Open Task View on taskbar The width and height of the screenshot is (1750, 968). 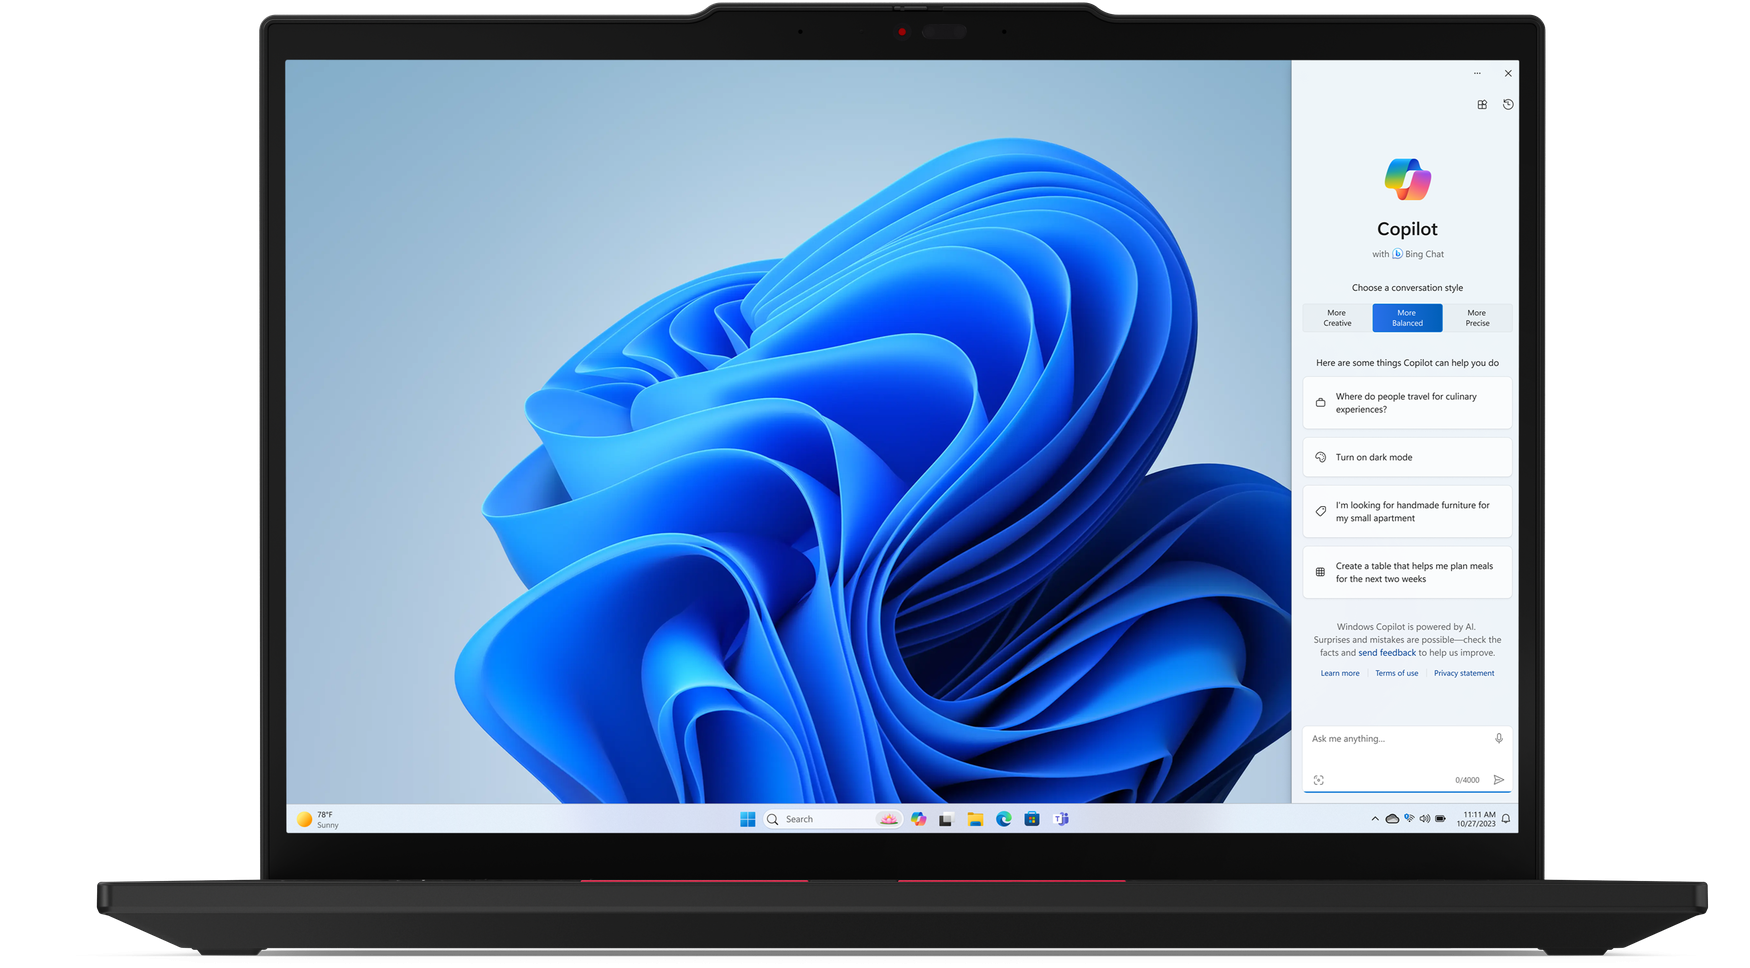[x=946, y=819]
